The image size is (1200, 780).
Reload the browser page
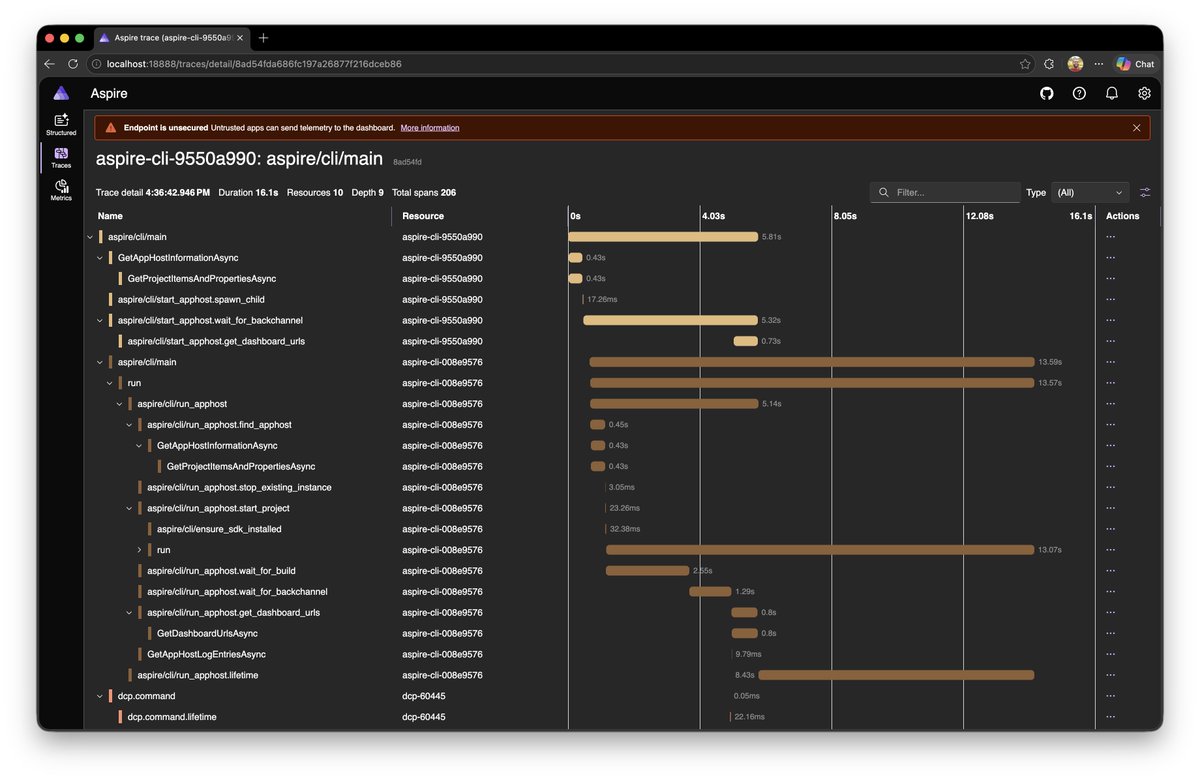pyautogui.click(x=73, y=64)
